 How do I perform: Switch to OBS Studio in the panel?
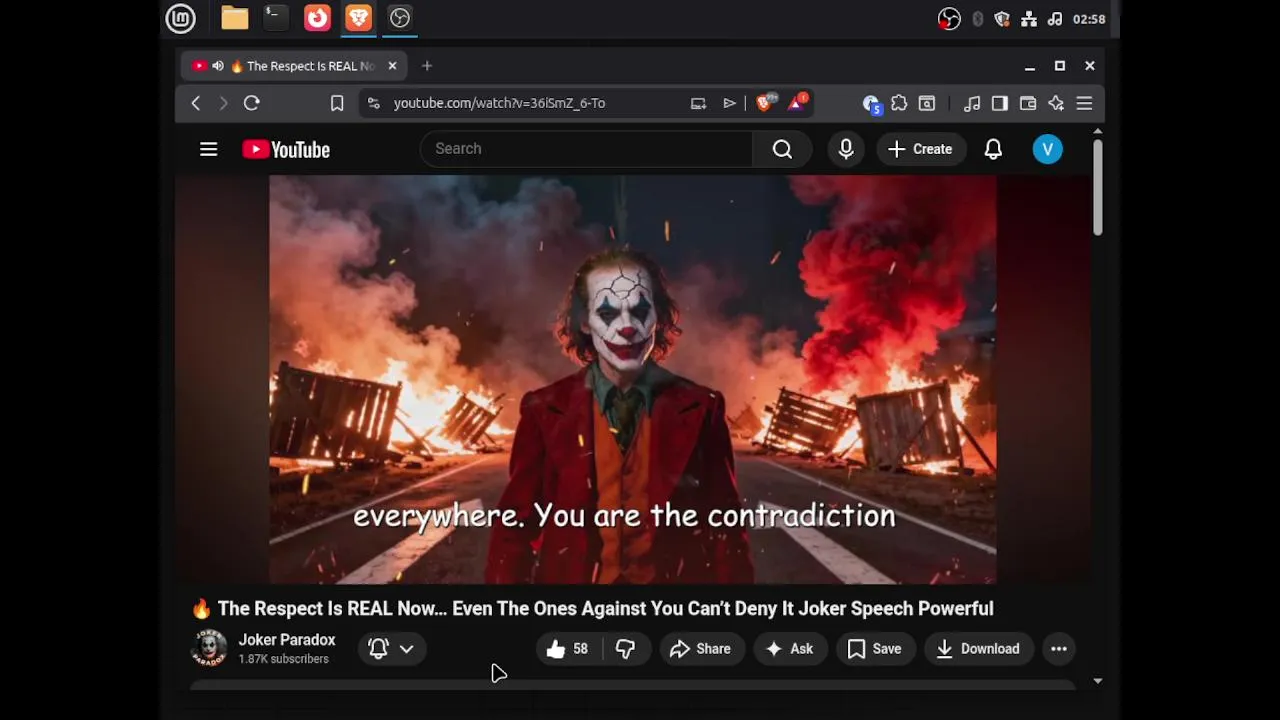[400, 18]
